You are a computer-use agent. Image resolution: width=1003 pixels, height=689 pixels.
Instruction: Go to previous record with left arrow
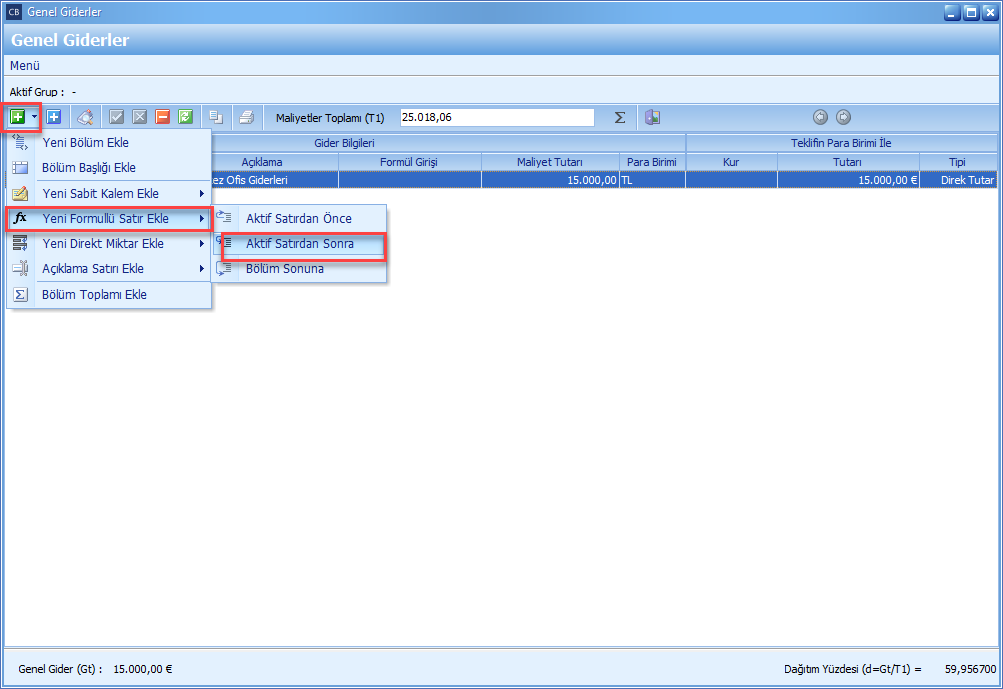point(821,117)
